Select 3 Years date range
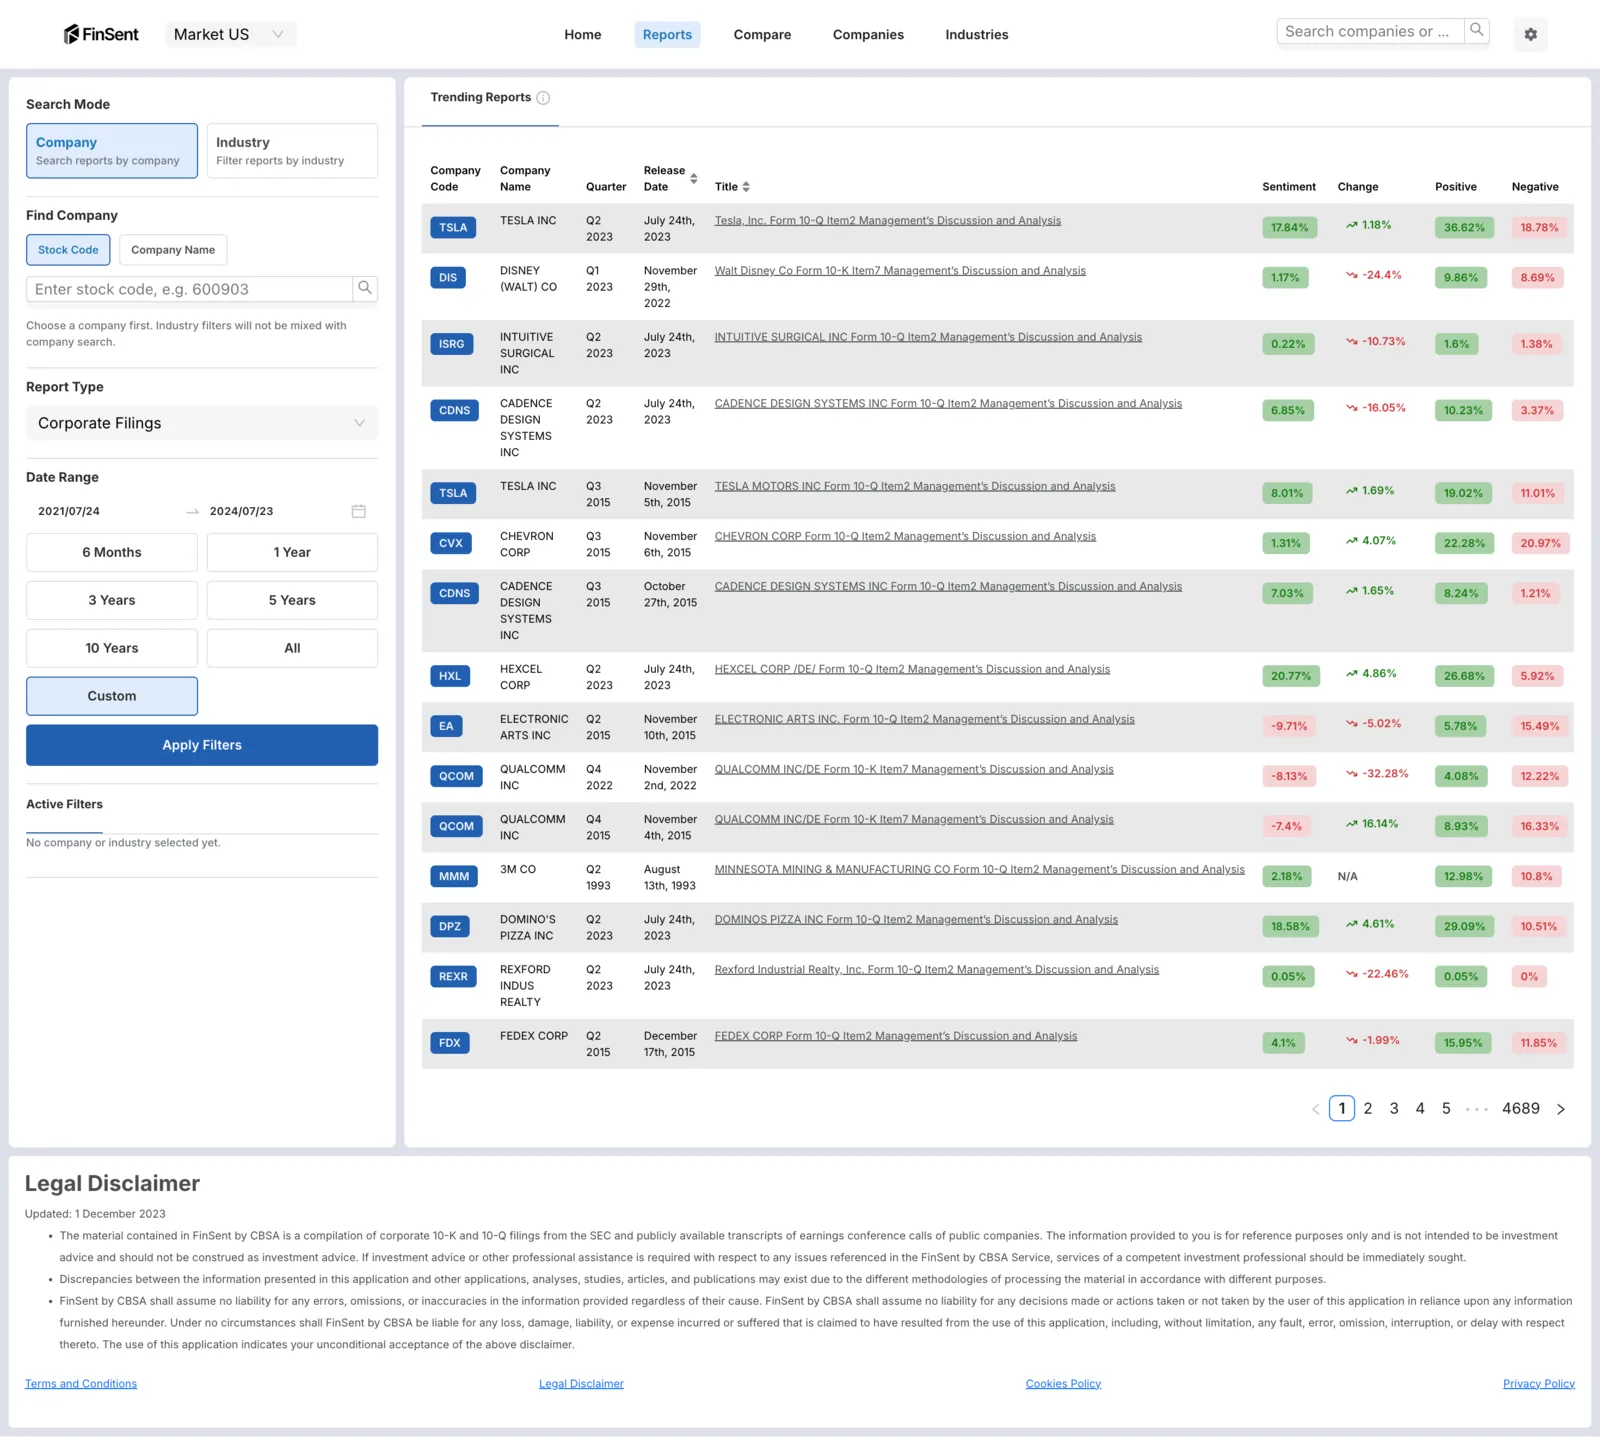The image size is (1600, 1437). pos(112,600)
